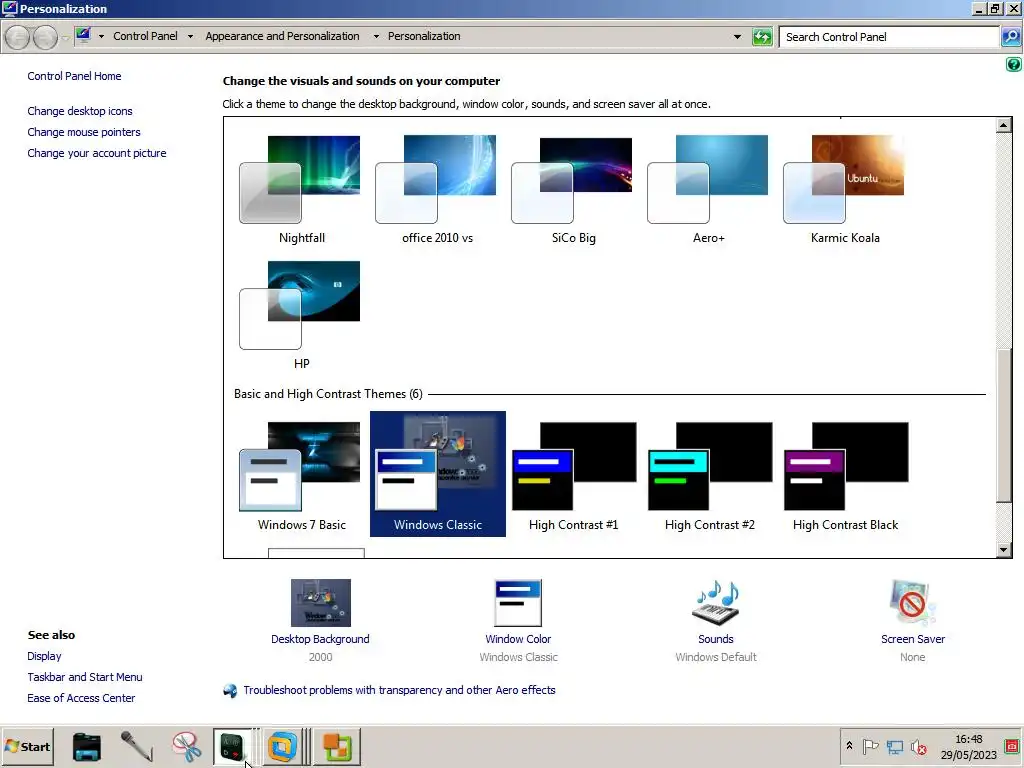Click the Window Color text link

pos(518,639)
